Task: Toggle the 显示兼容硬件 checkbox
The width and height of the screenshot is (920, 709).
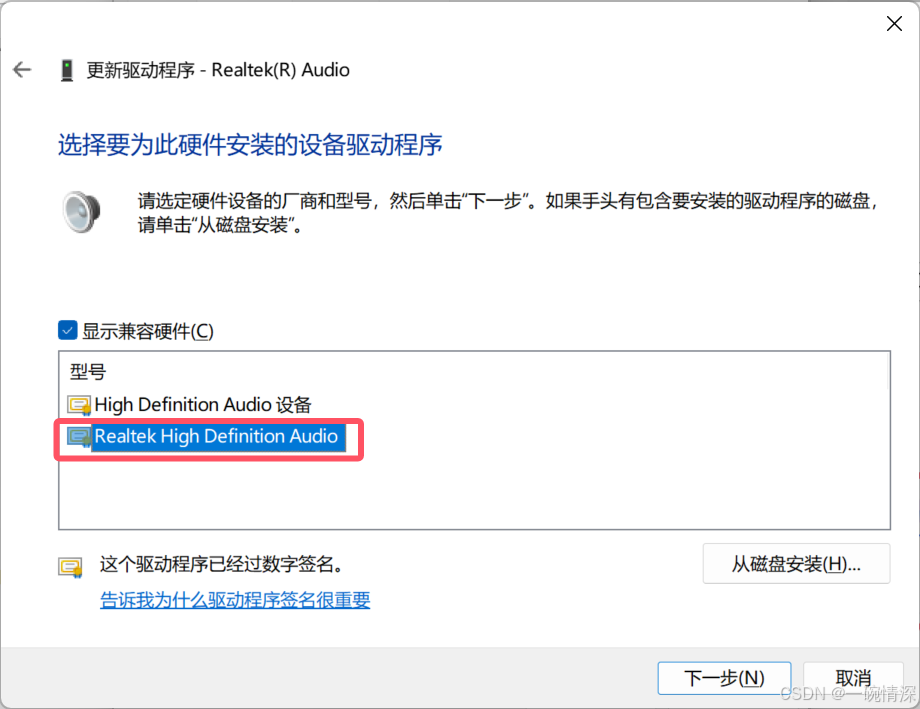Action: coord(67,330)
